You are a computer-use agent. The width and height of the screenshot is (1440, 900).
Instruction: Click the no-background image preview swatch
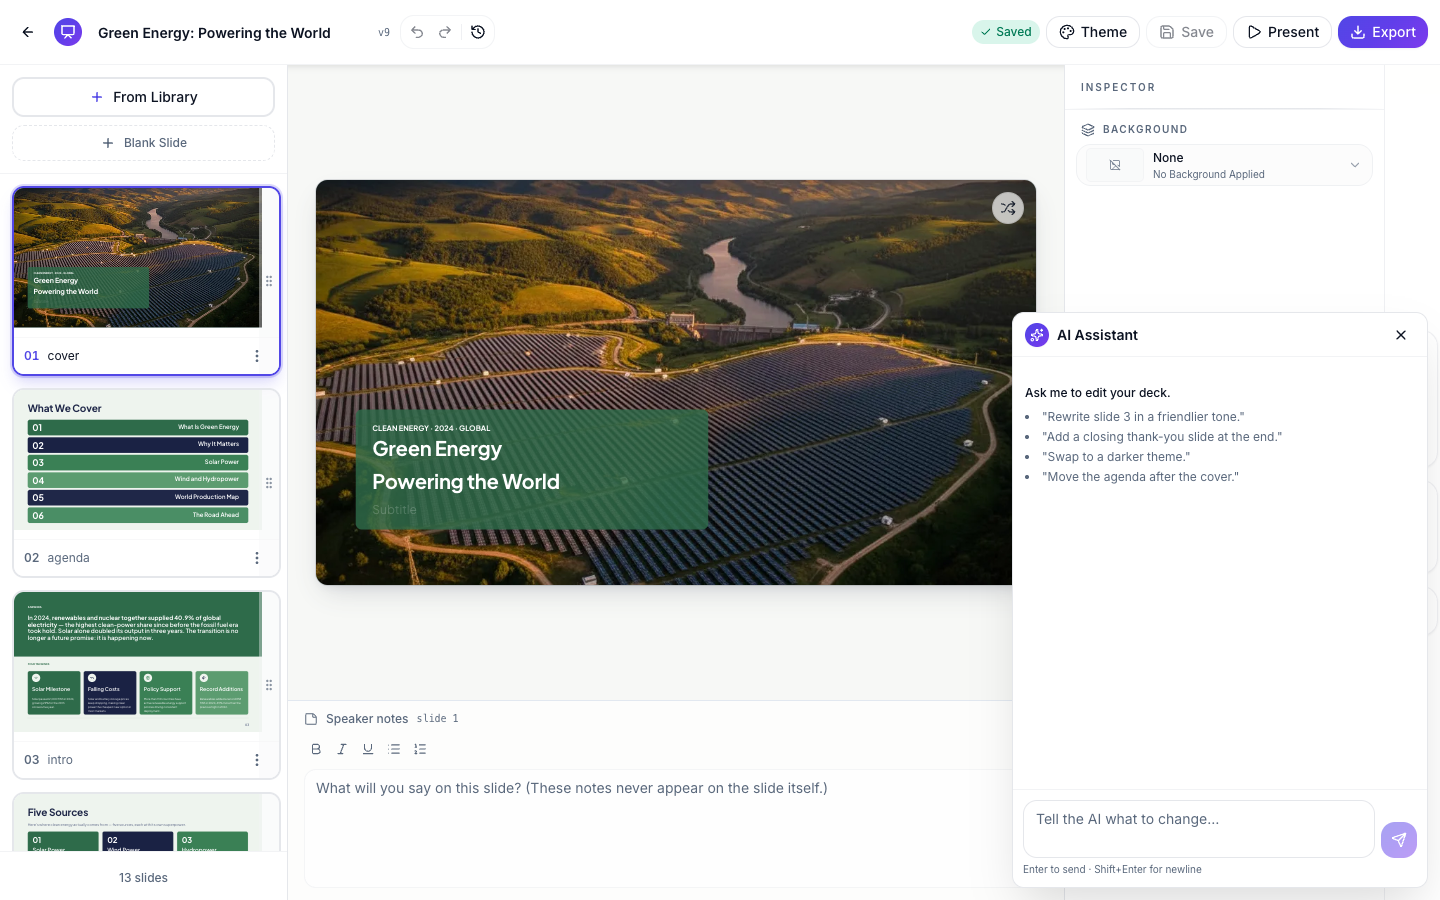1115,165
